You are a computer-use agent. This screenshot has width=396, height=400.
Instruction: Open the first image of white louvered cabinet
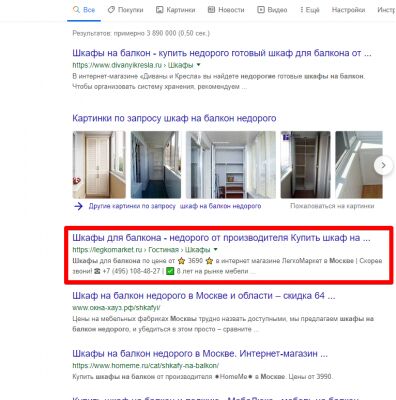coord(99,165)
